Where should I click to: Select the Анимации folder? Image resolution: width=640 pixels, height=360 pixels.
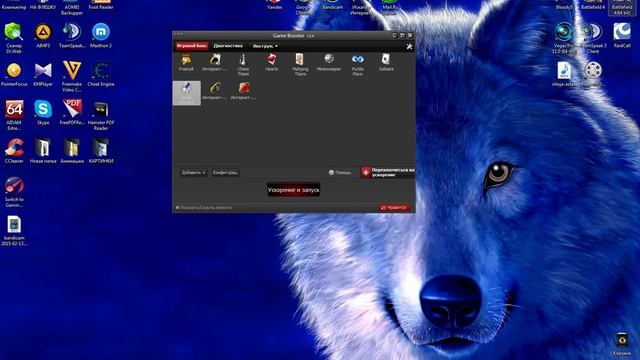[72, 151]
